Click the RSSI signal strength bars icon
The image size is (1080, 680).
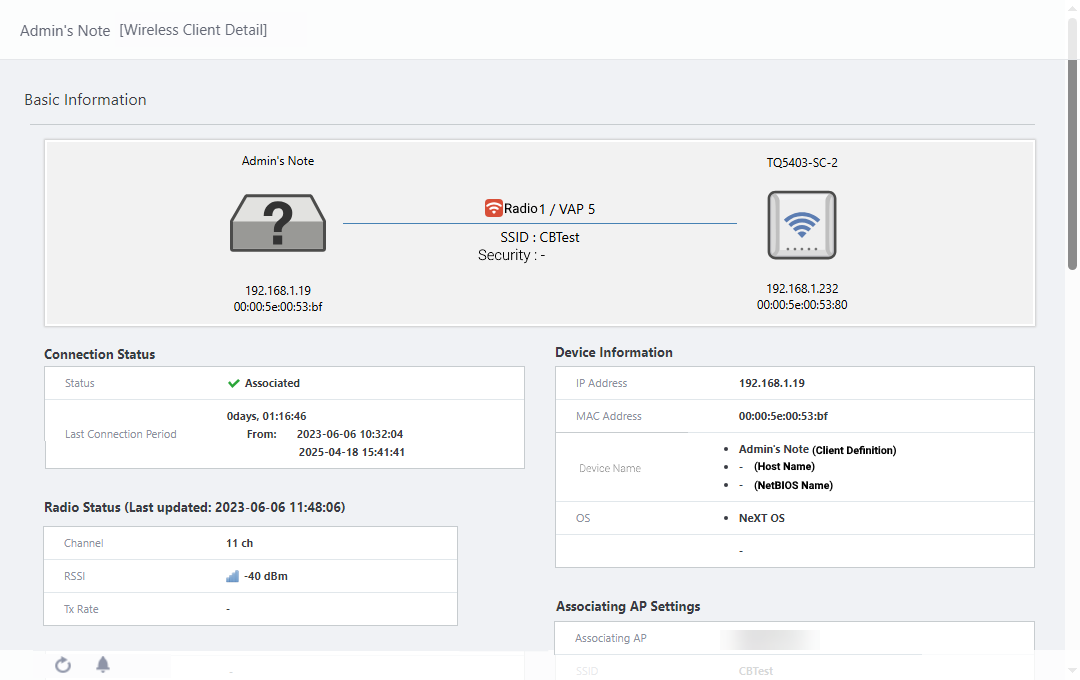233,576
